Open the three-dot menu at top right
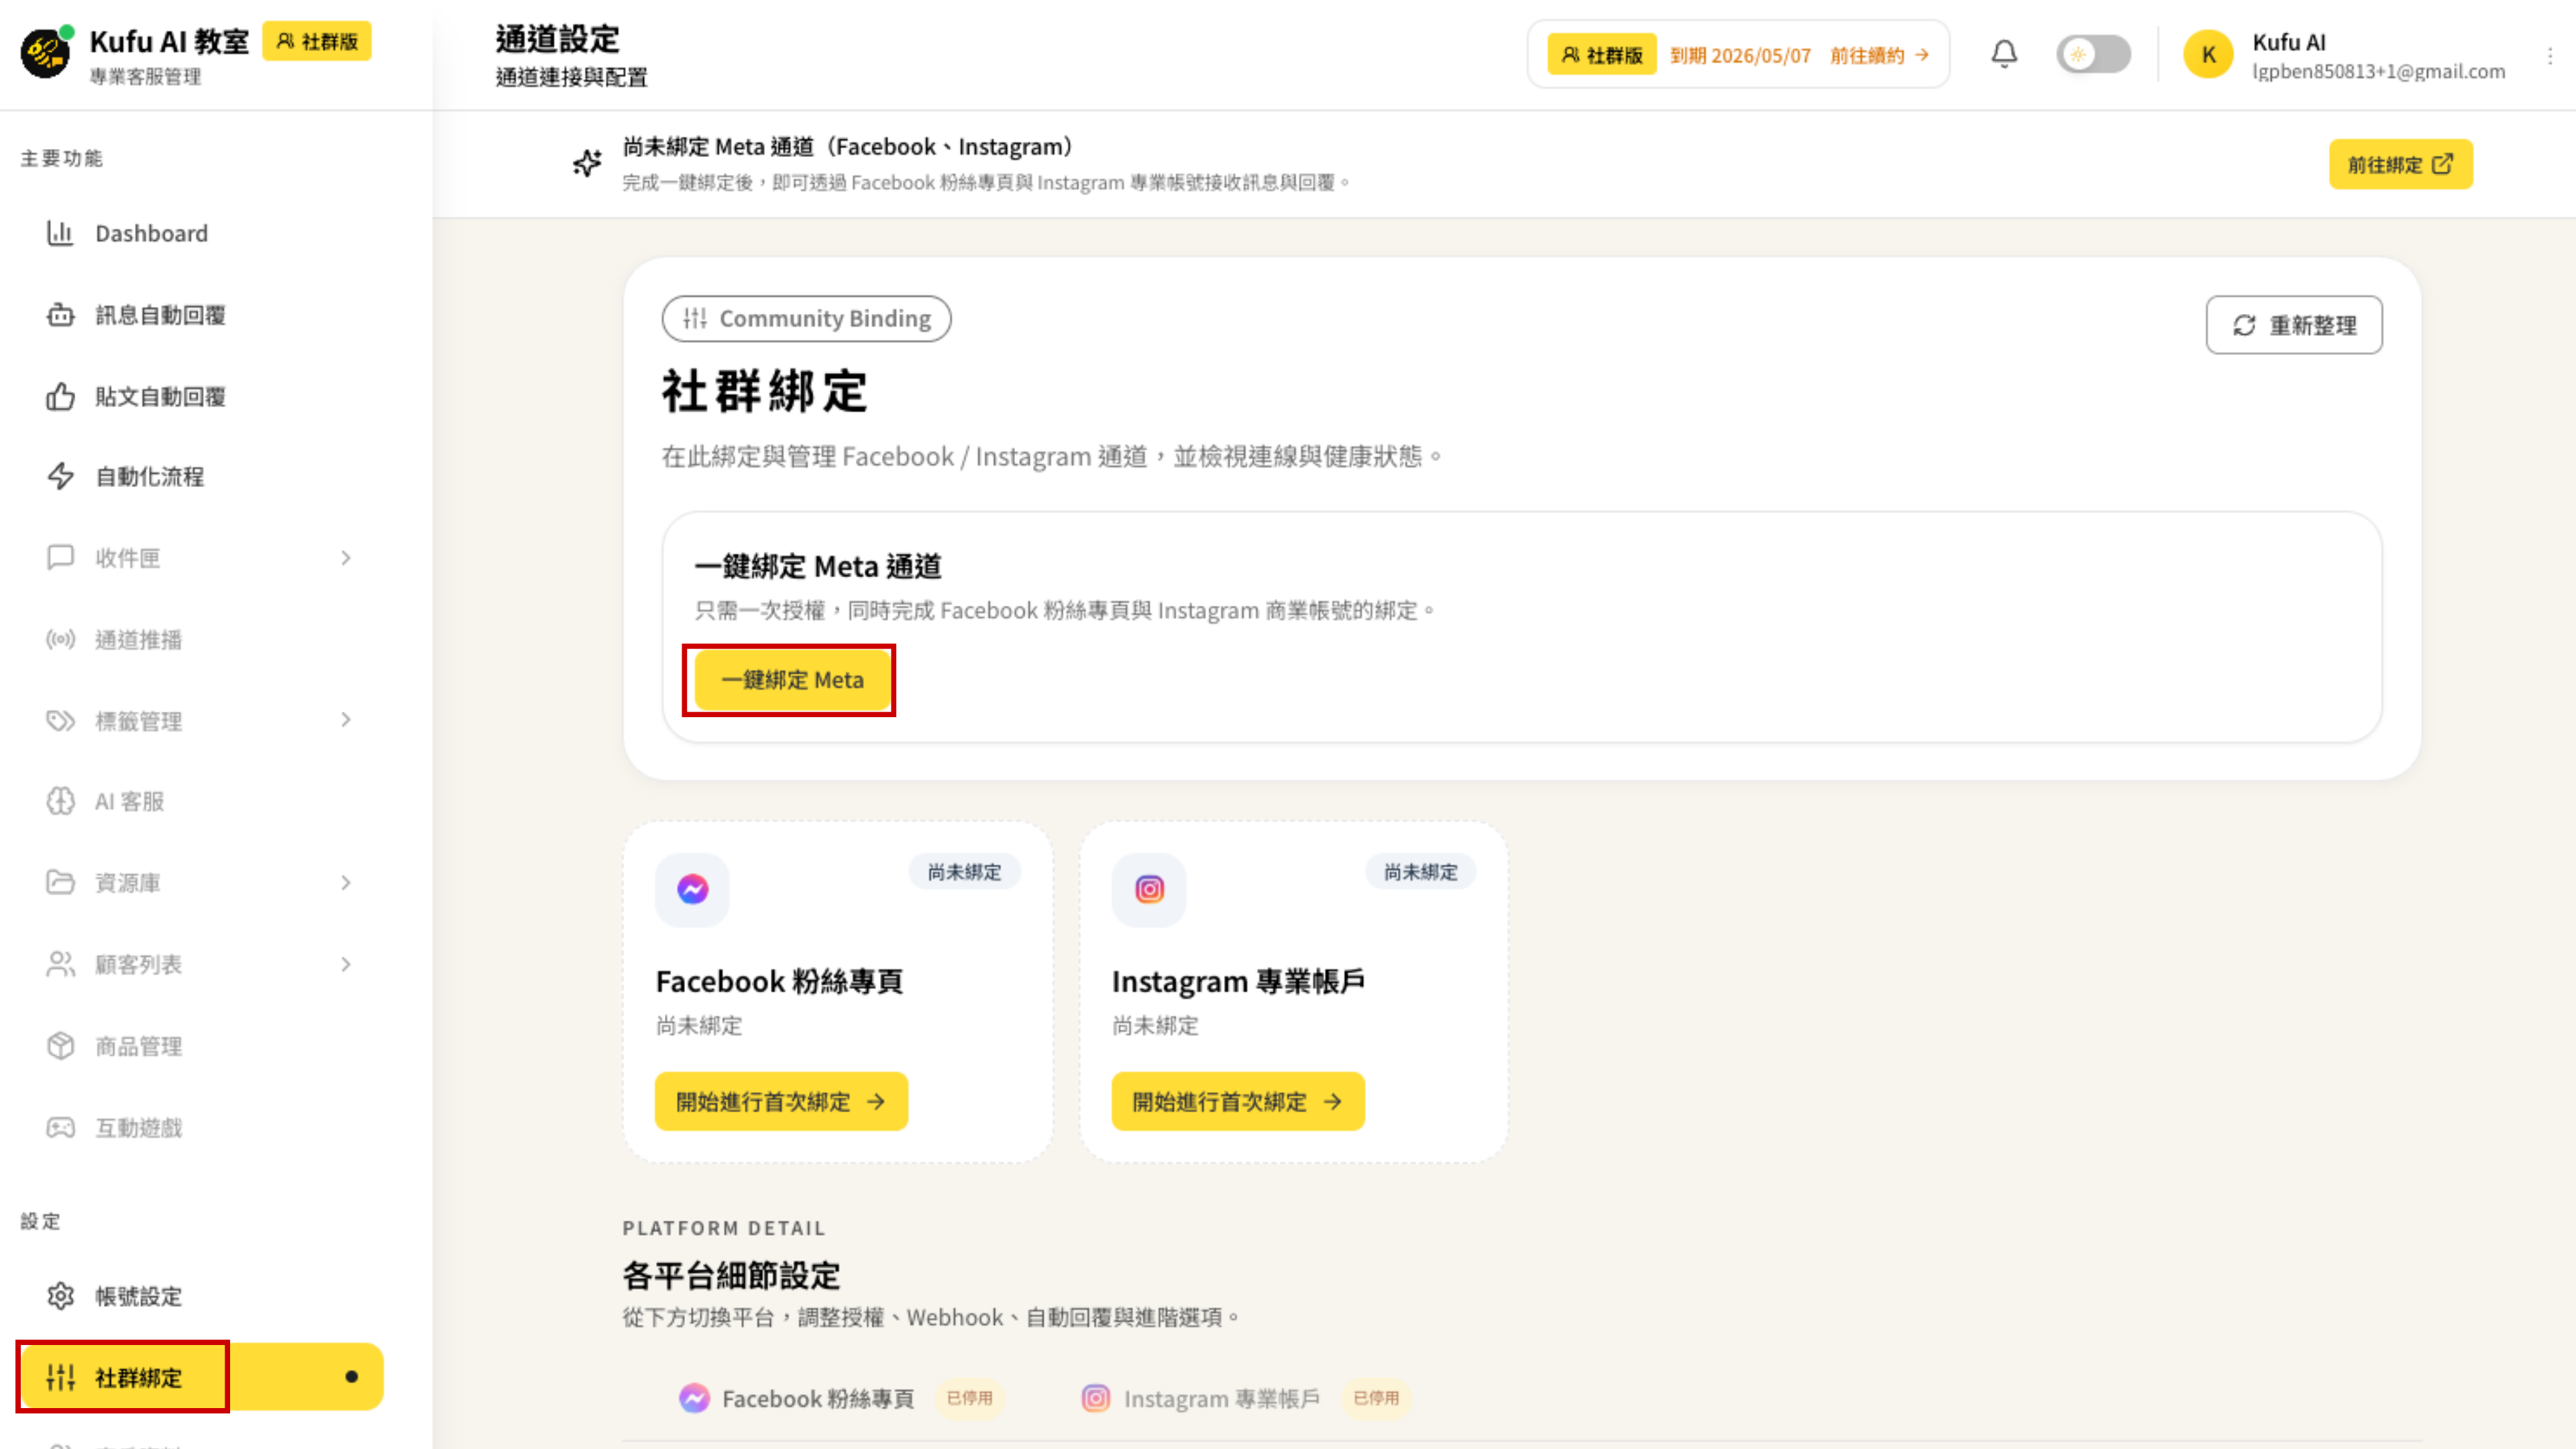The height and width of the screenshot is (1449, 2576). tap(2548, 54)
